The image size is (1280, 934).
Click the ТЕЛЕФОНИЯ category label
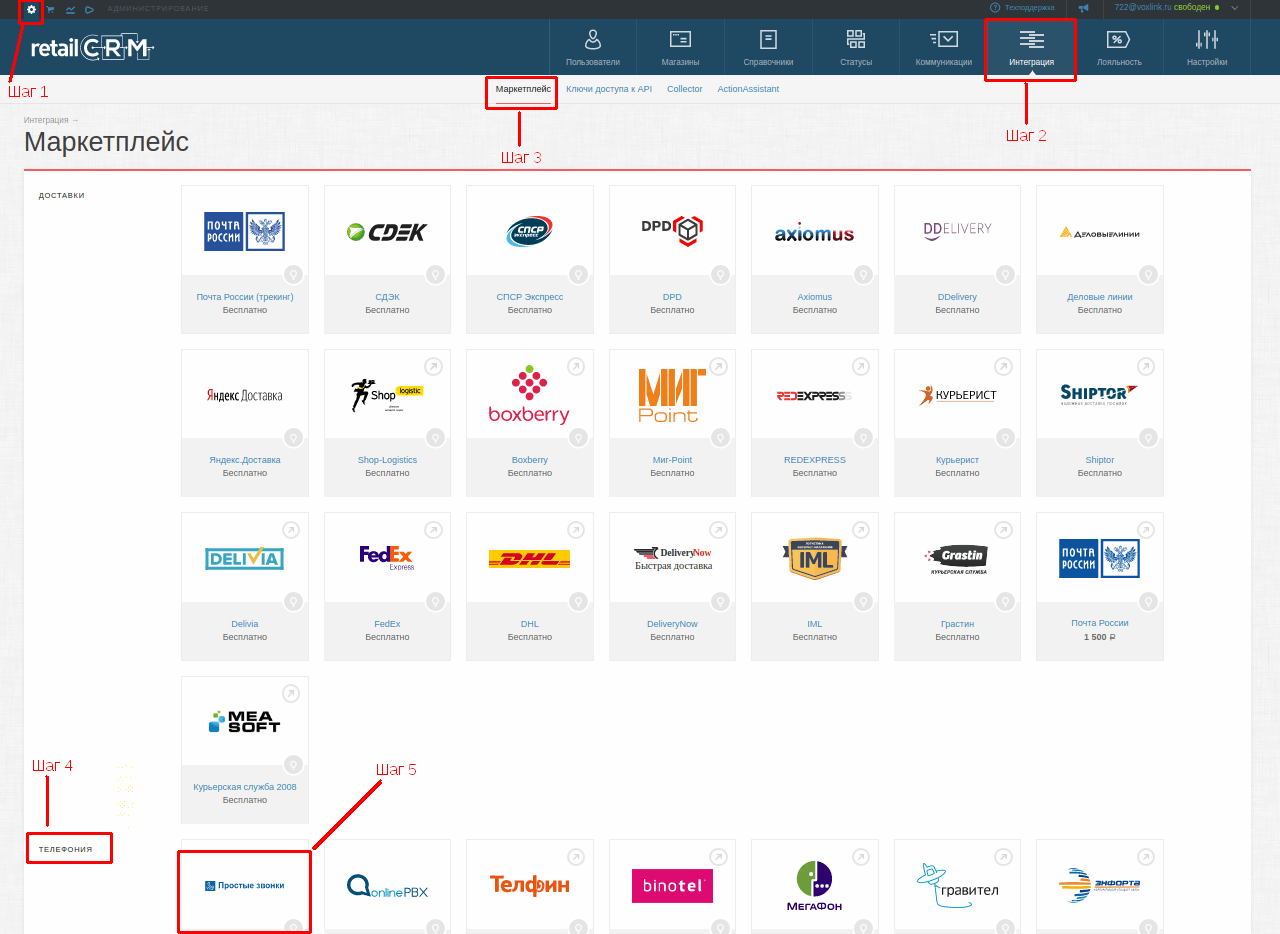(66, 849)
